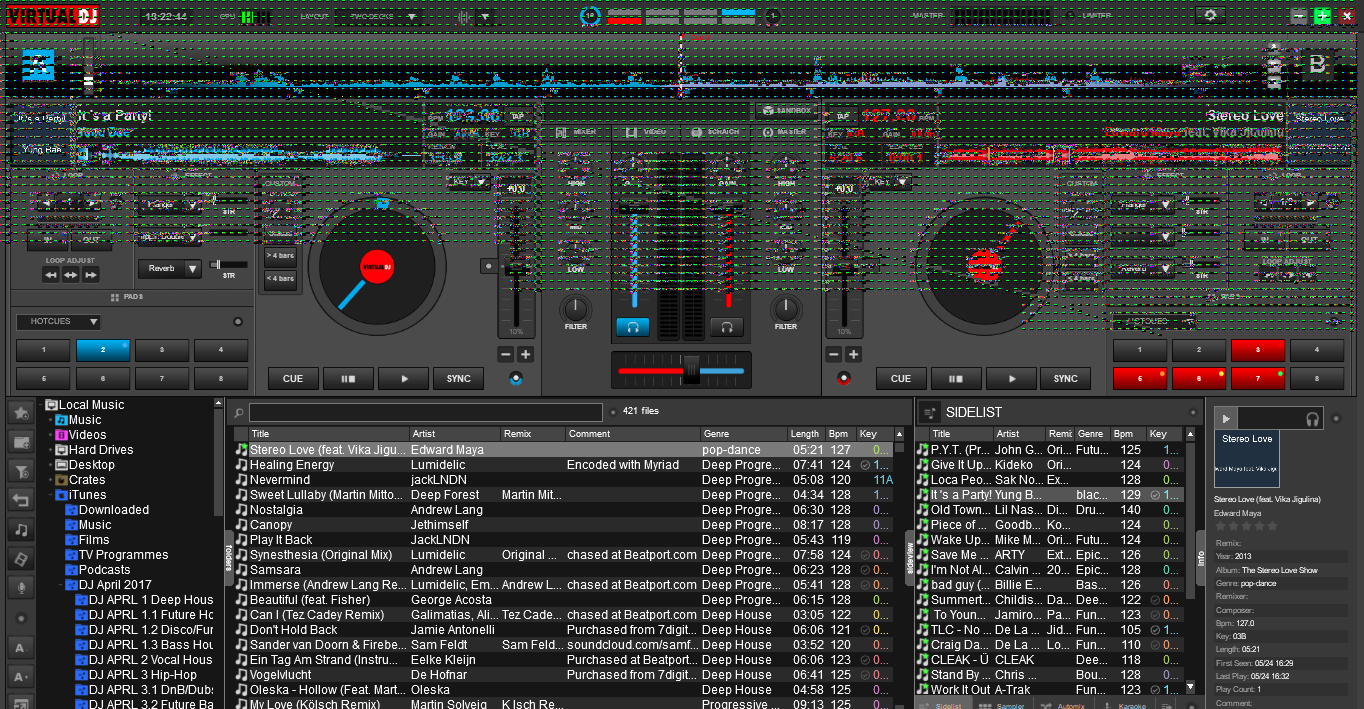Toggle left channel headphone cue button
1364x709 pixels.
(632, 327)
